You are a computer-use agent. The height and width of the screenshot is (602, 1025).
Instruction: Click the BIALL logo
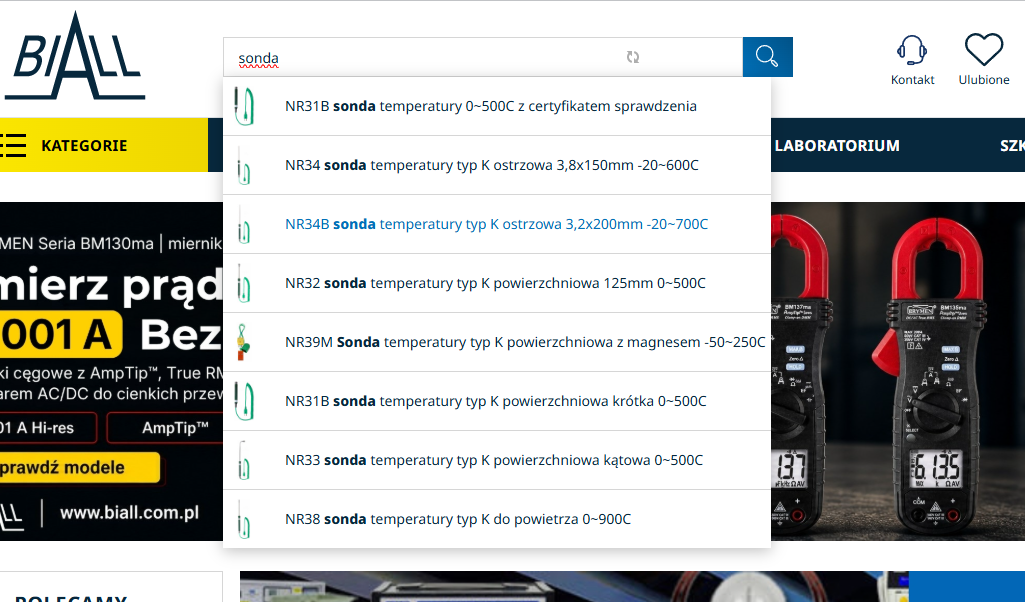(75, 56)
